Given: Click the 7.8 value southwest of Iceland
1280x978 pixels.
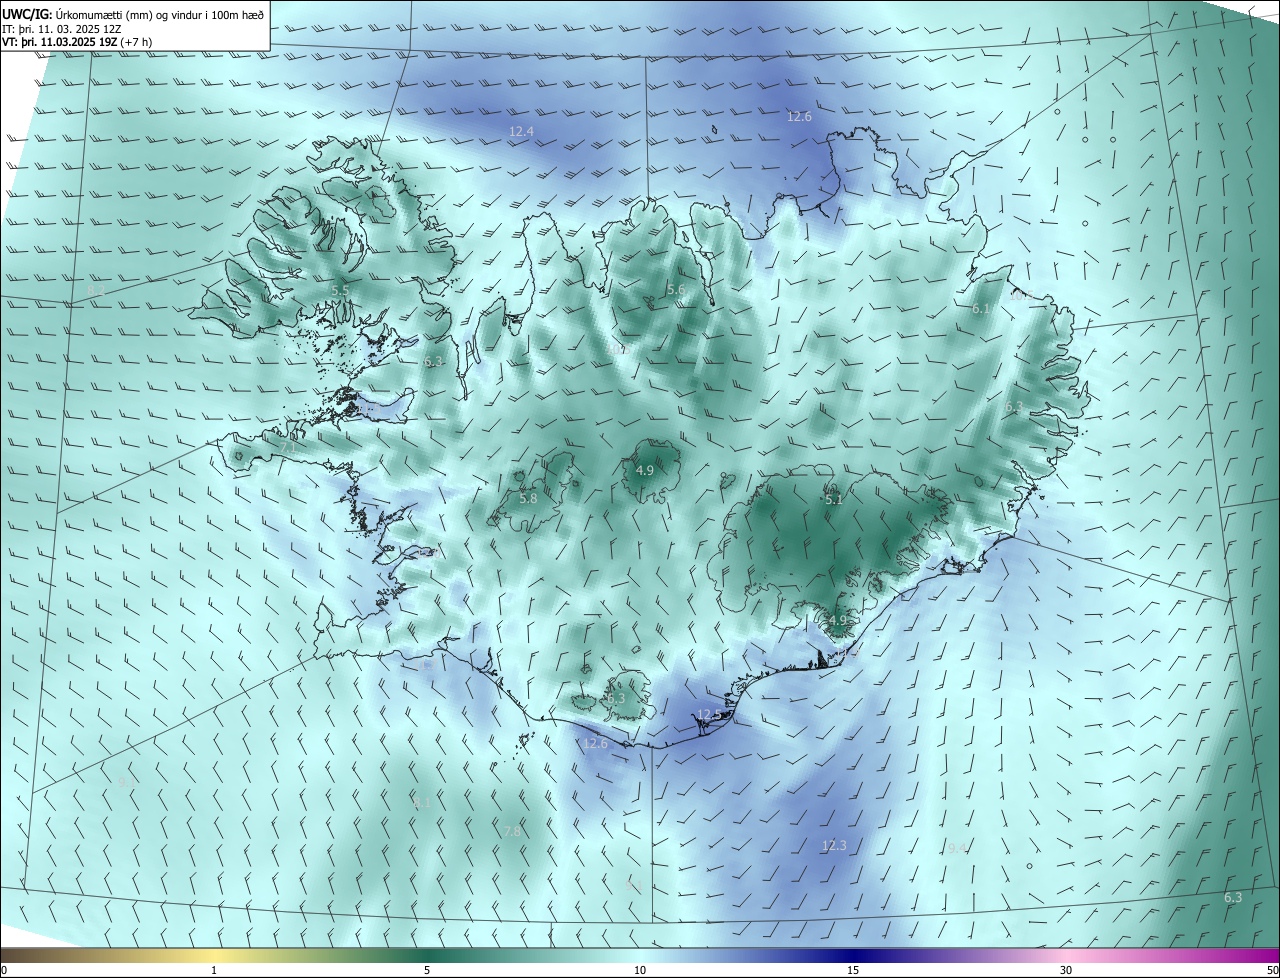Looking at the screenshot, I should pos(512,831).
